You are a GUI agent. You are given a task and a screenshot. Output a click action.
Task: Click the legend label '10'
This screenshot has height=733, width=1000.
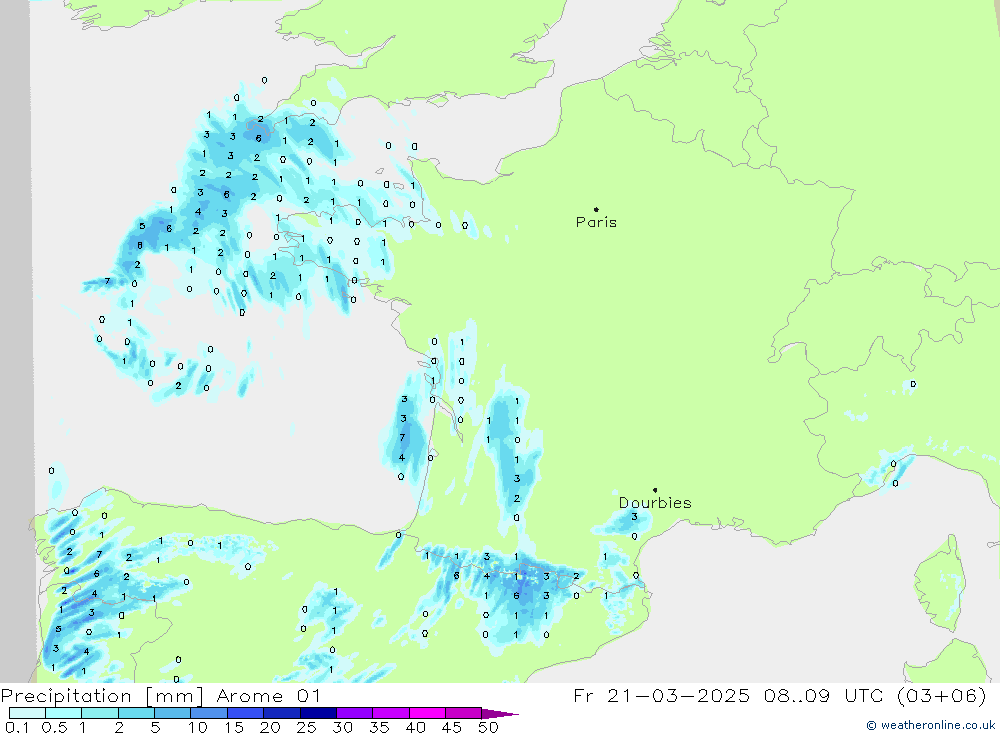(x=198, y=727)
